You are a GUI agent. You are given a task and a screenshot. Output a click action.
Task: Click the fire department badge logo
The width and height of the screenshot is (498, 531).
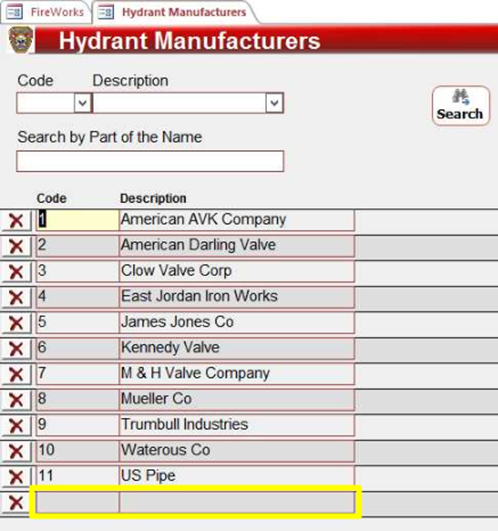(x=21, y=40)
